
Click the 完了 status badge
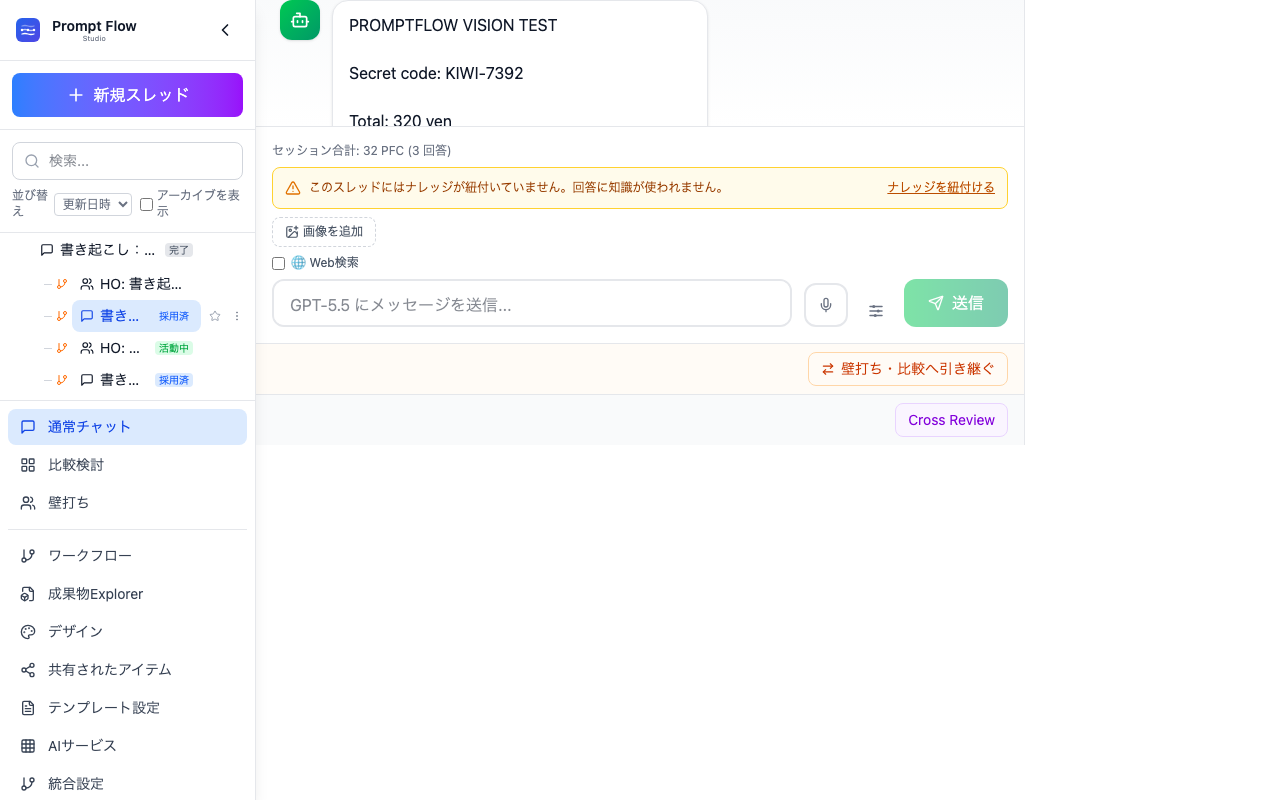point(179,250)
